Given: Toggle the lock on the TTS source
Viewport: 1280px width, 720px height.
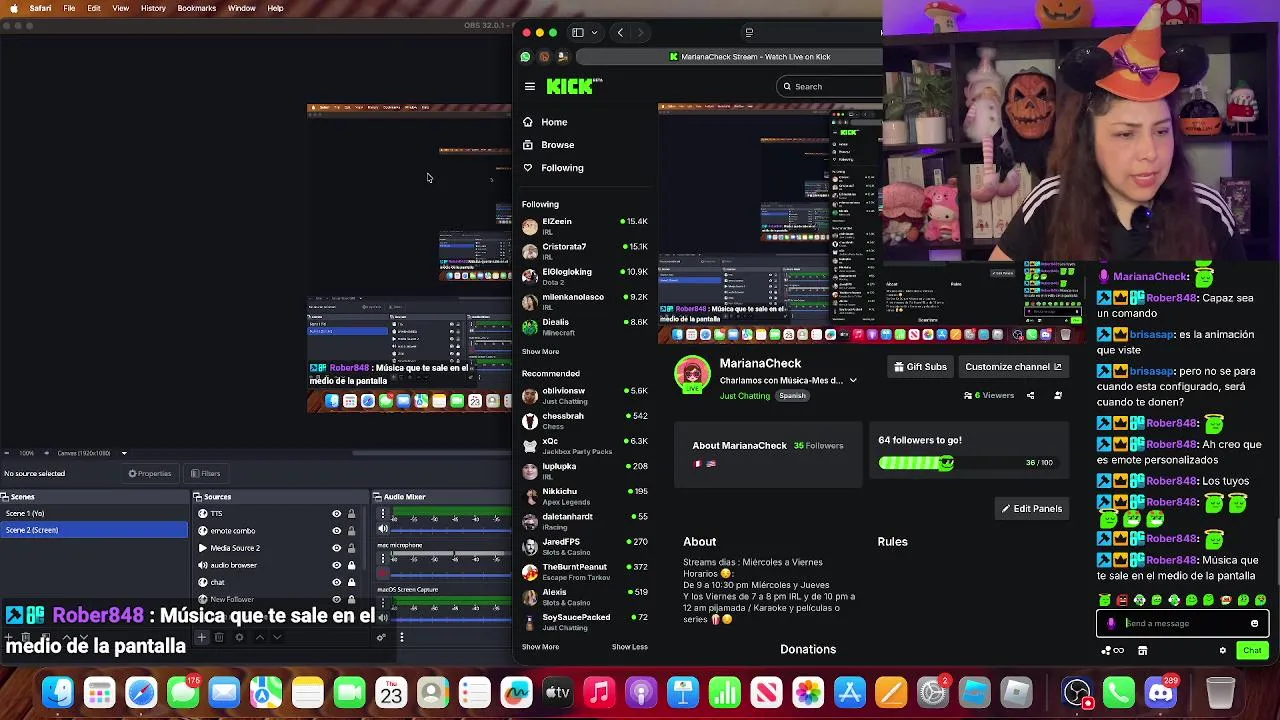Looking at the screenshot, I should (x=351, y=514).
